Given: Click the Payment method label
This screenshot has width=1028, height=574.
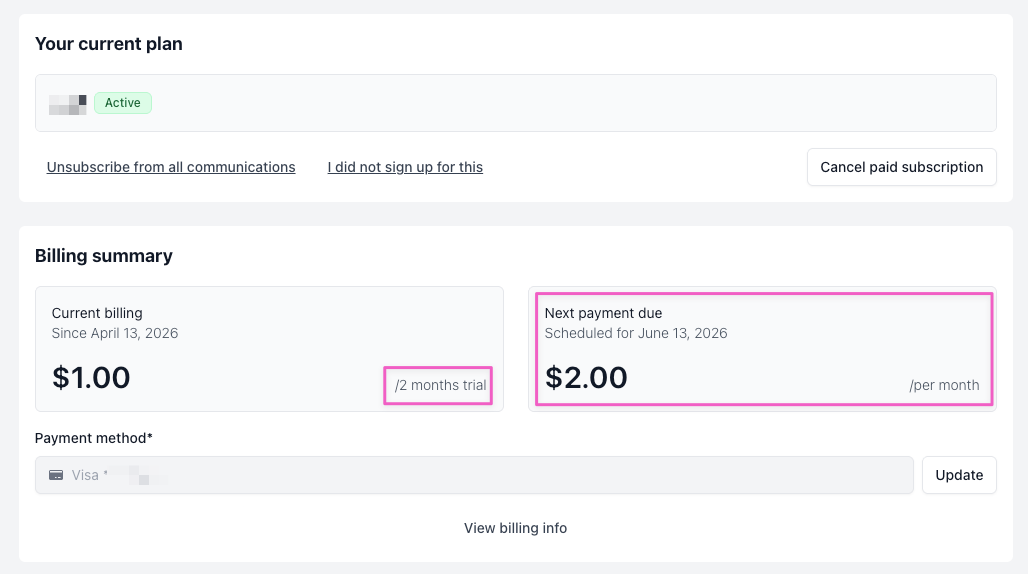Looking at the screenshot, I should coord(94,438).
